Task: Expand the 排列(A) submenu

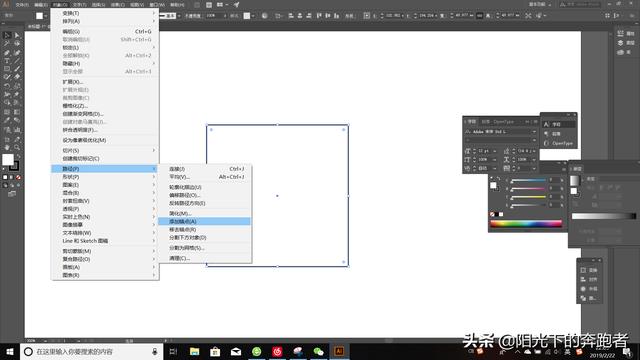Action: click(x=105, y=21)
